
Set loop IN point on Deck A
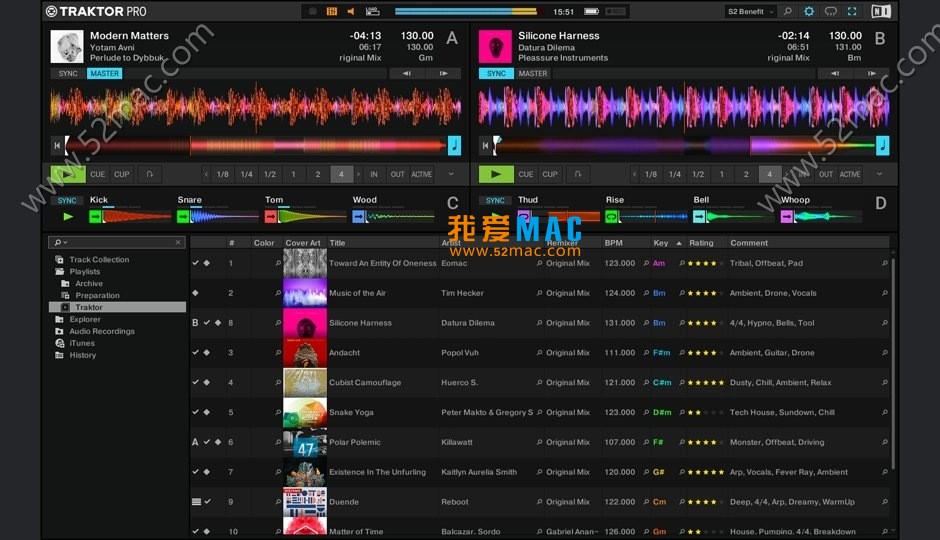point(373,174)
